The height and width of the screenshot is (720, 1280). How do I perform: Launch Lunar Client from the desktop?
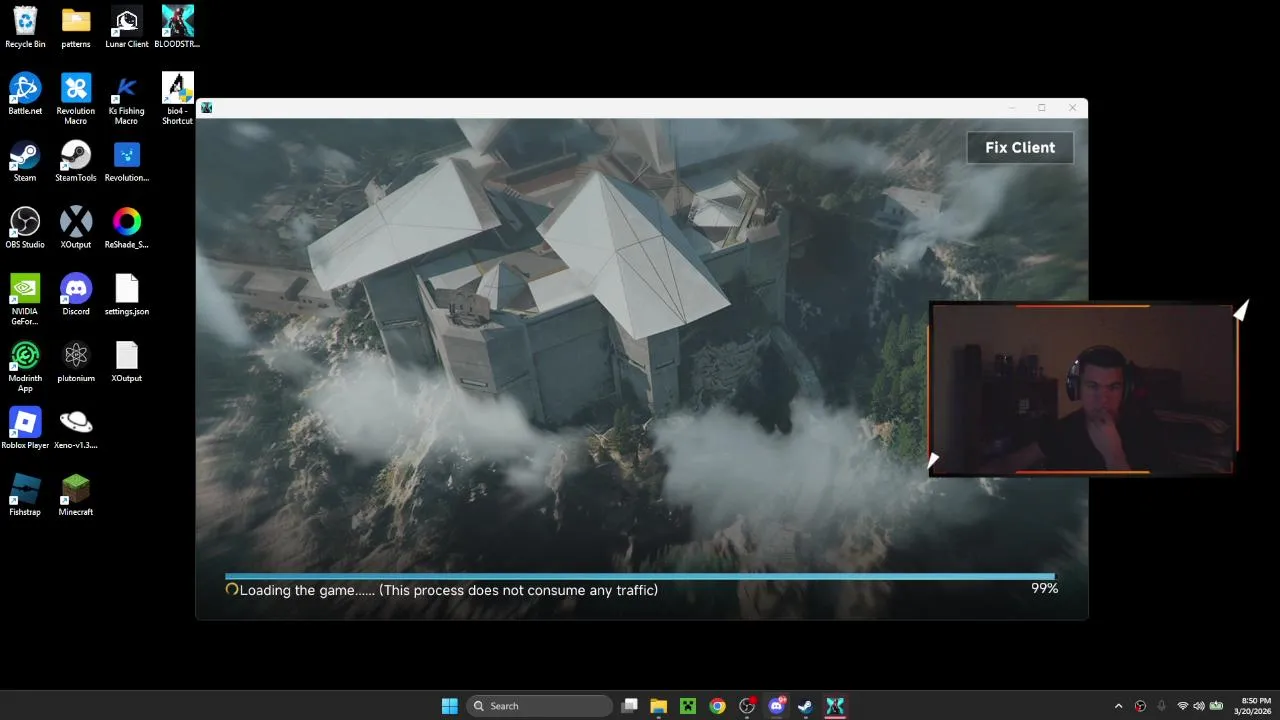(126, 27)
